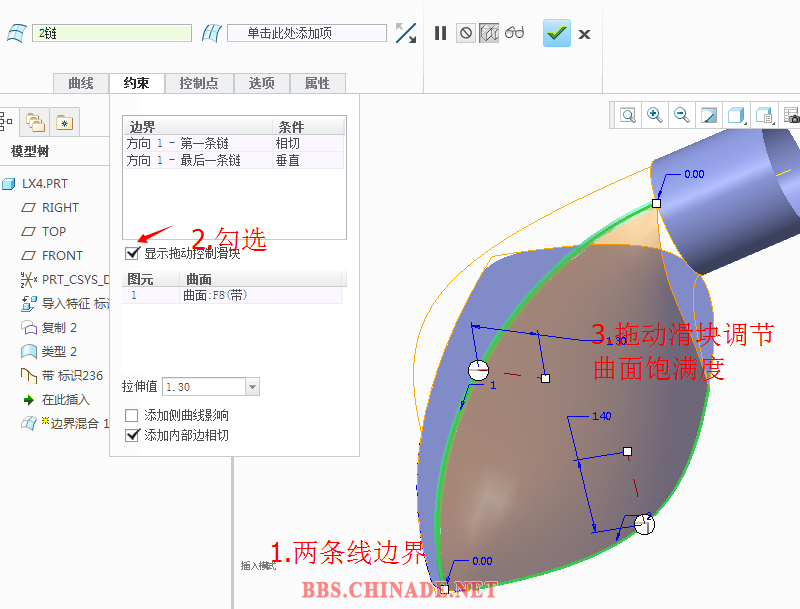The width and height of the screenshot is (800, 609).
Task: Select the FRONT datum plane in tree
Action: coord(62,255)
